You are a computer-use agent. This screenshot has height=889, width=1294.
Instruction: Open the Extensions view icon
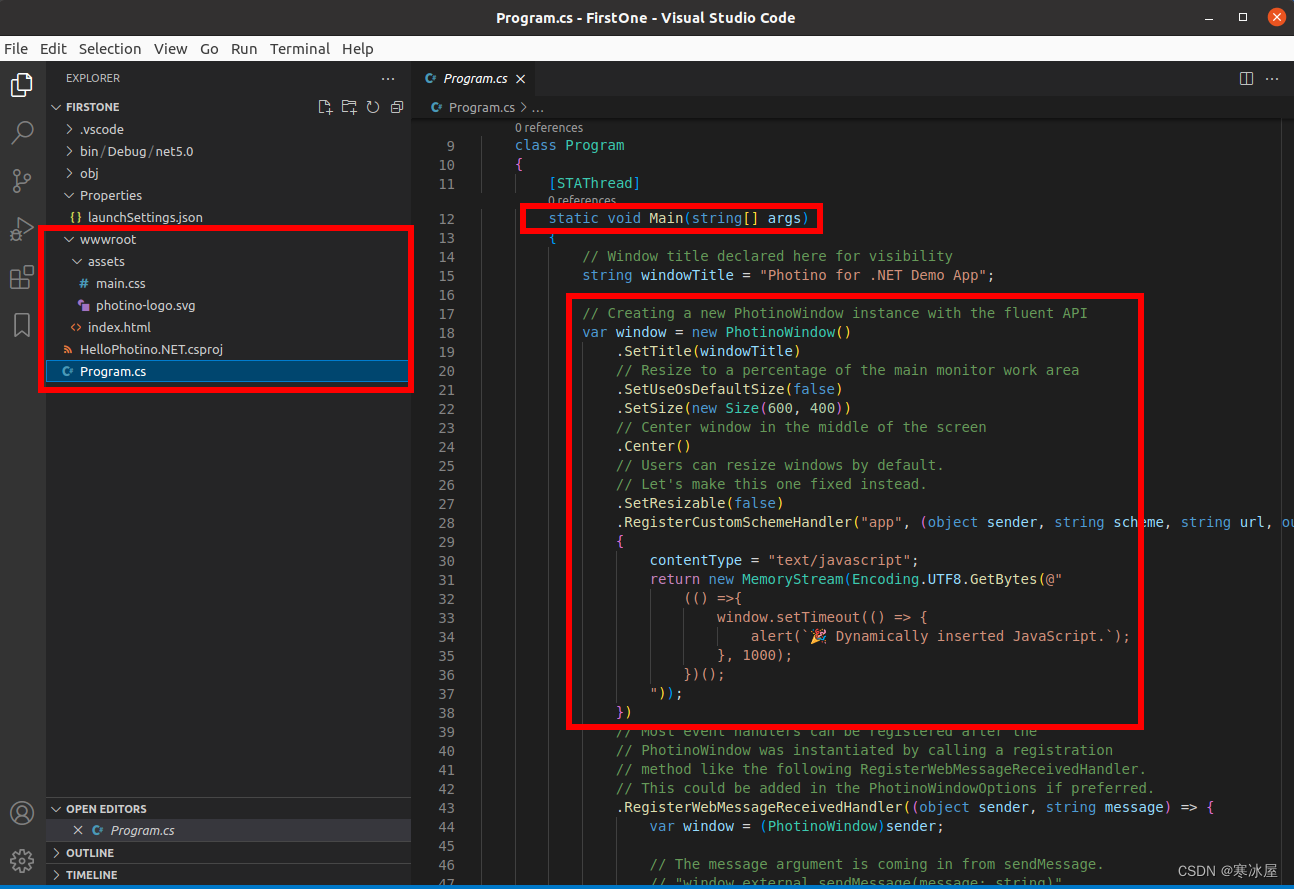(22, 277)
